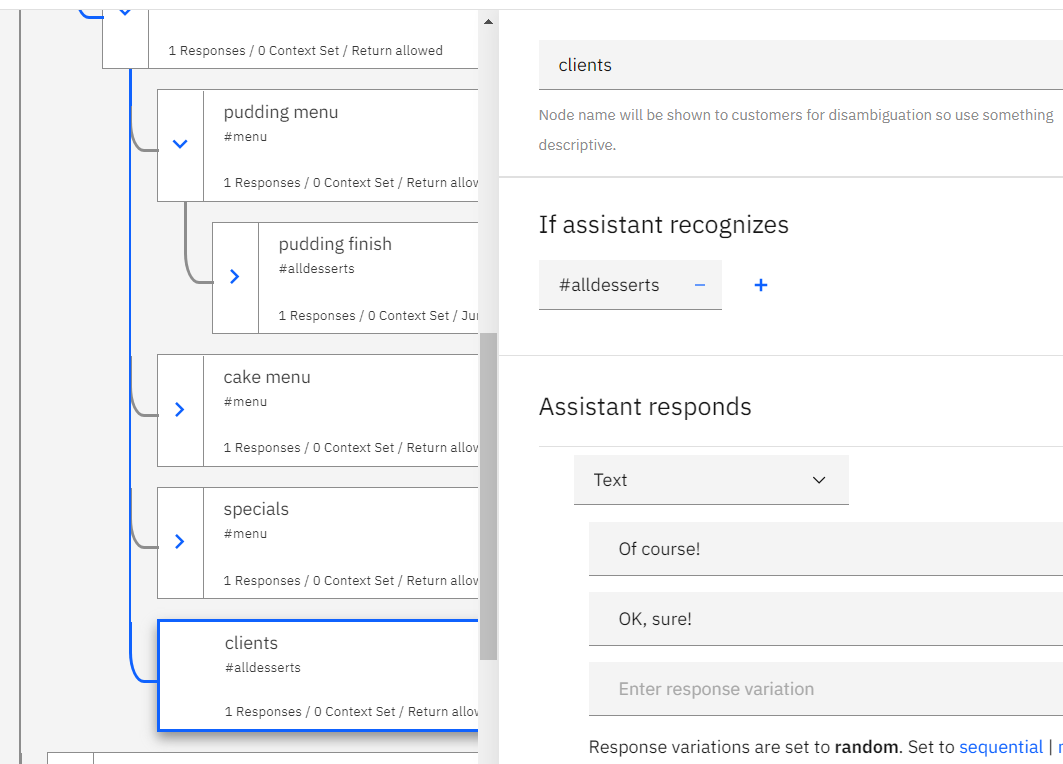Select the pudding menu dialog node
The width and height of the screenshot is (1063, 764).
coord(340,145)
